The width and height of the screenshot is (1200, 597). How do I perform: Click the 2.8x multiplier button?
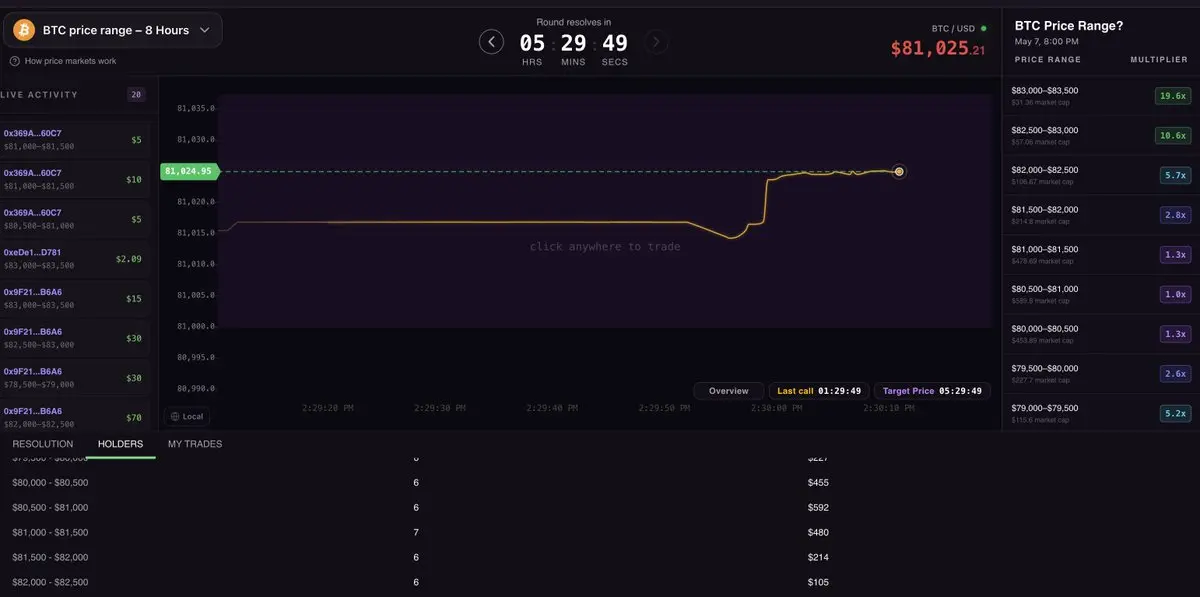(x=1174, y=215)
